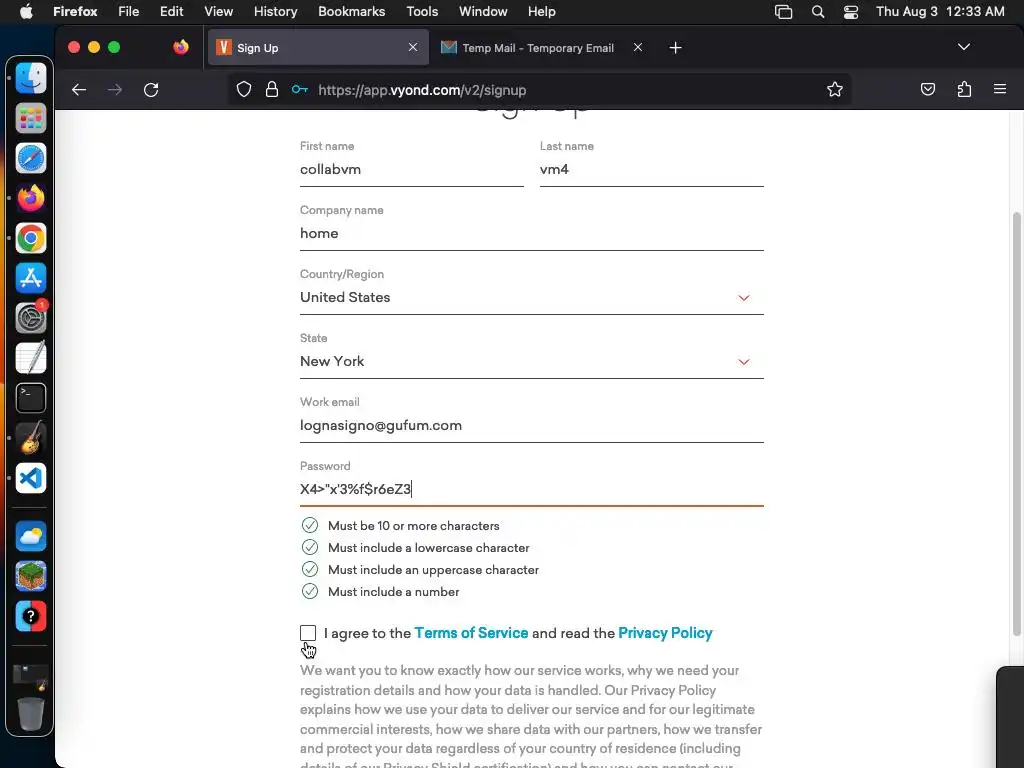Open the Trash in the Dock
The width and height of the screenshot is (1024, 768).
pos(31,714)
